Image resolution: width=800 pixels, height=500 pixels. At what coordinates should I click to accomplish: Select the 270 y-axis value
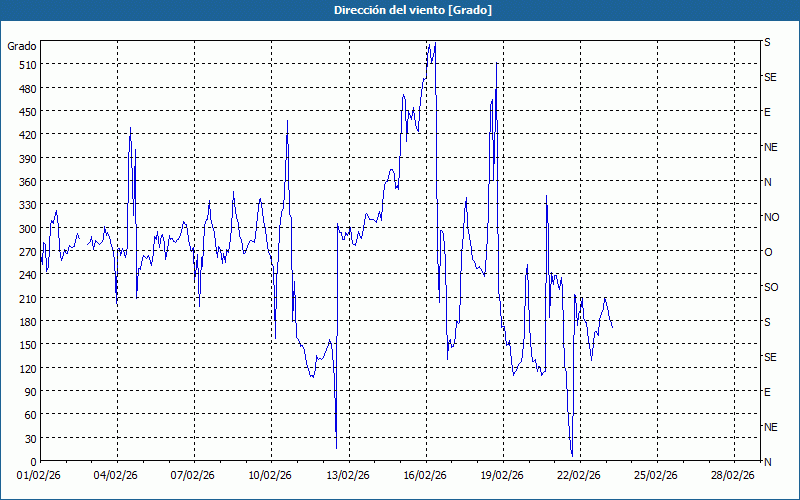pos(26,252)
